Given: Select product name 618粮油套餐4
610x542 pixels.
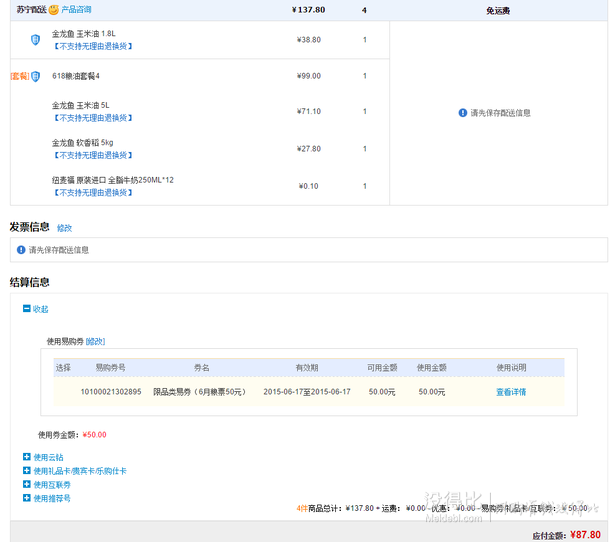Looking at the screenshot, I should 76,76.
